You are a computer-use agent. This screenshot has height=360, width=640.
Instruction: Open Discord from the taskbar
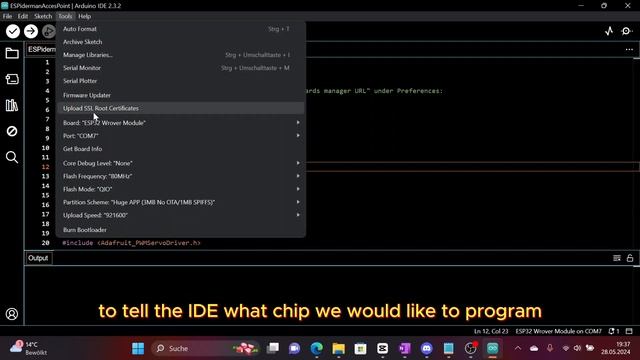pos(427,348)
